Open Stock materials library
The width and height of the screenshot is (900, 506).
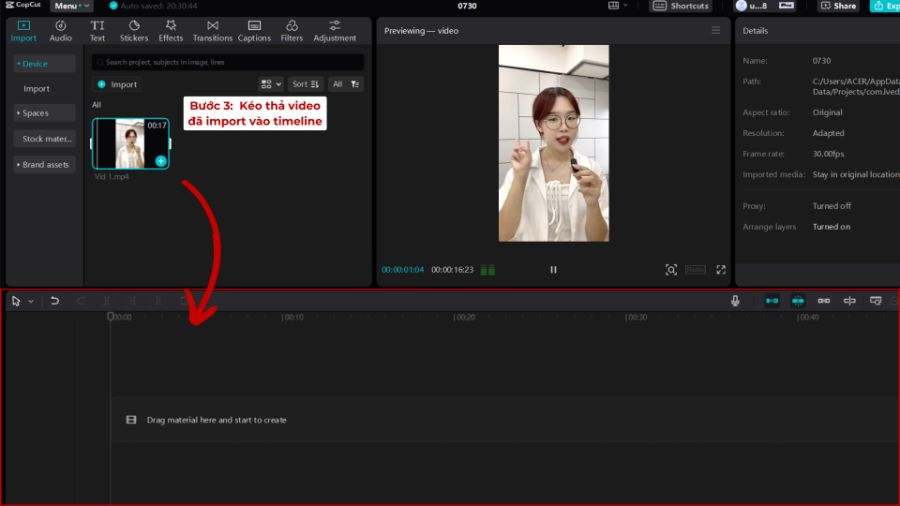(x=44, y=139)
